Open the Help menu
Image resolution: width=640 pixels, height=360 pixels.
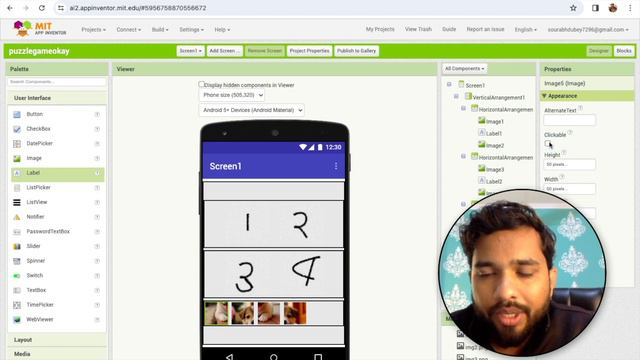click(x=222, y=29)
